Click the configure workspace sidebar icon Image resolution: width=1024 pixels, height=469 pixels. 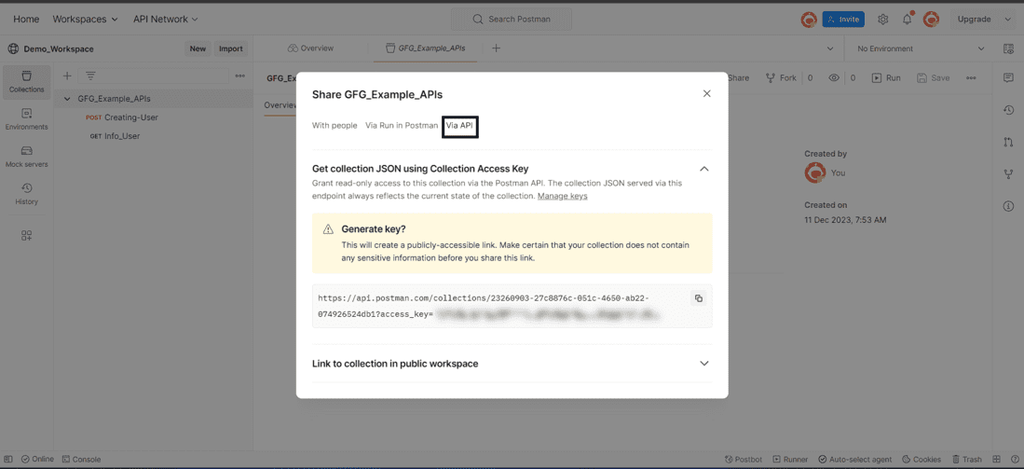pos(27,236)
